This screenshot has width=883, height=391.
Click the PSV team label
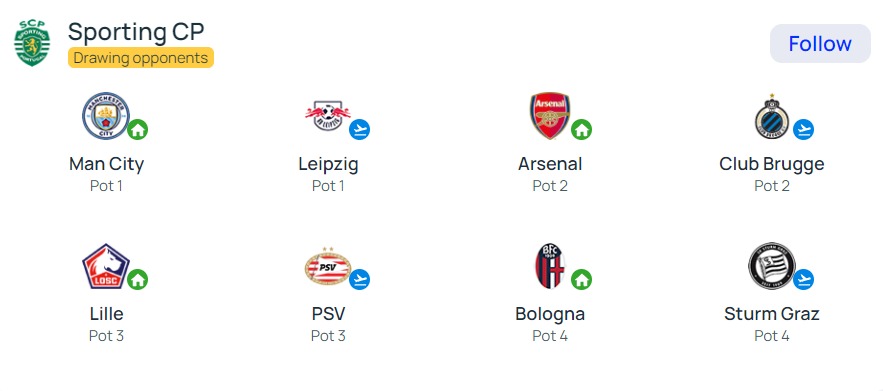328,314
